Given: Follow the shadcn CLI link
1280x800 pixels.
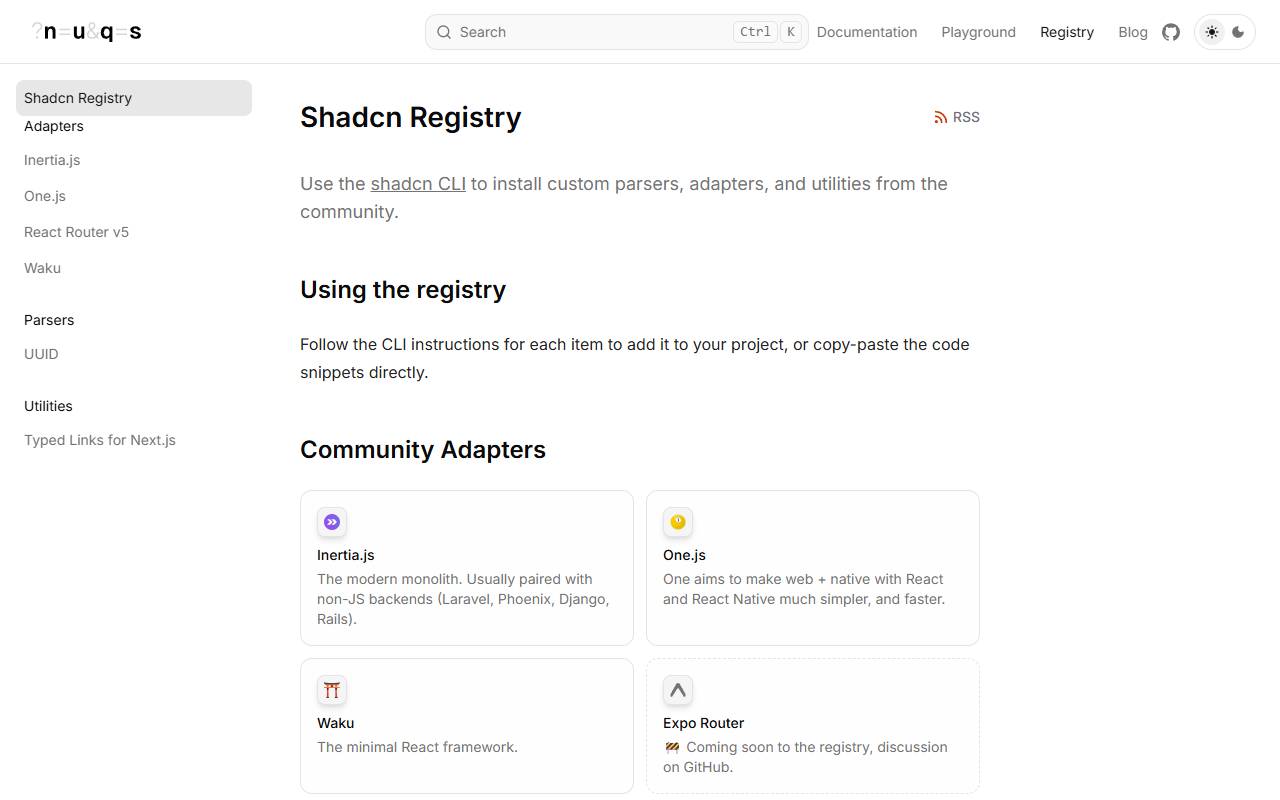Looking at the screenshot, I should point(418,184).
